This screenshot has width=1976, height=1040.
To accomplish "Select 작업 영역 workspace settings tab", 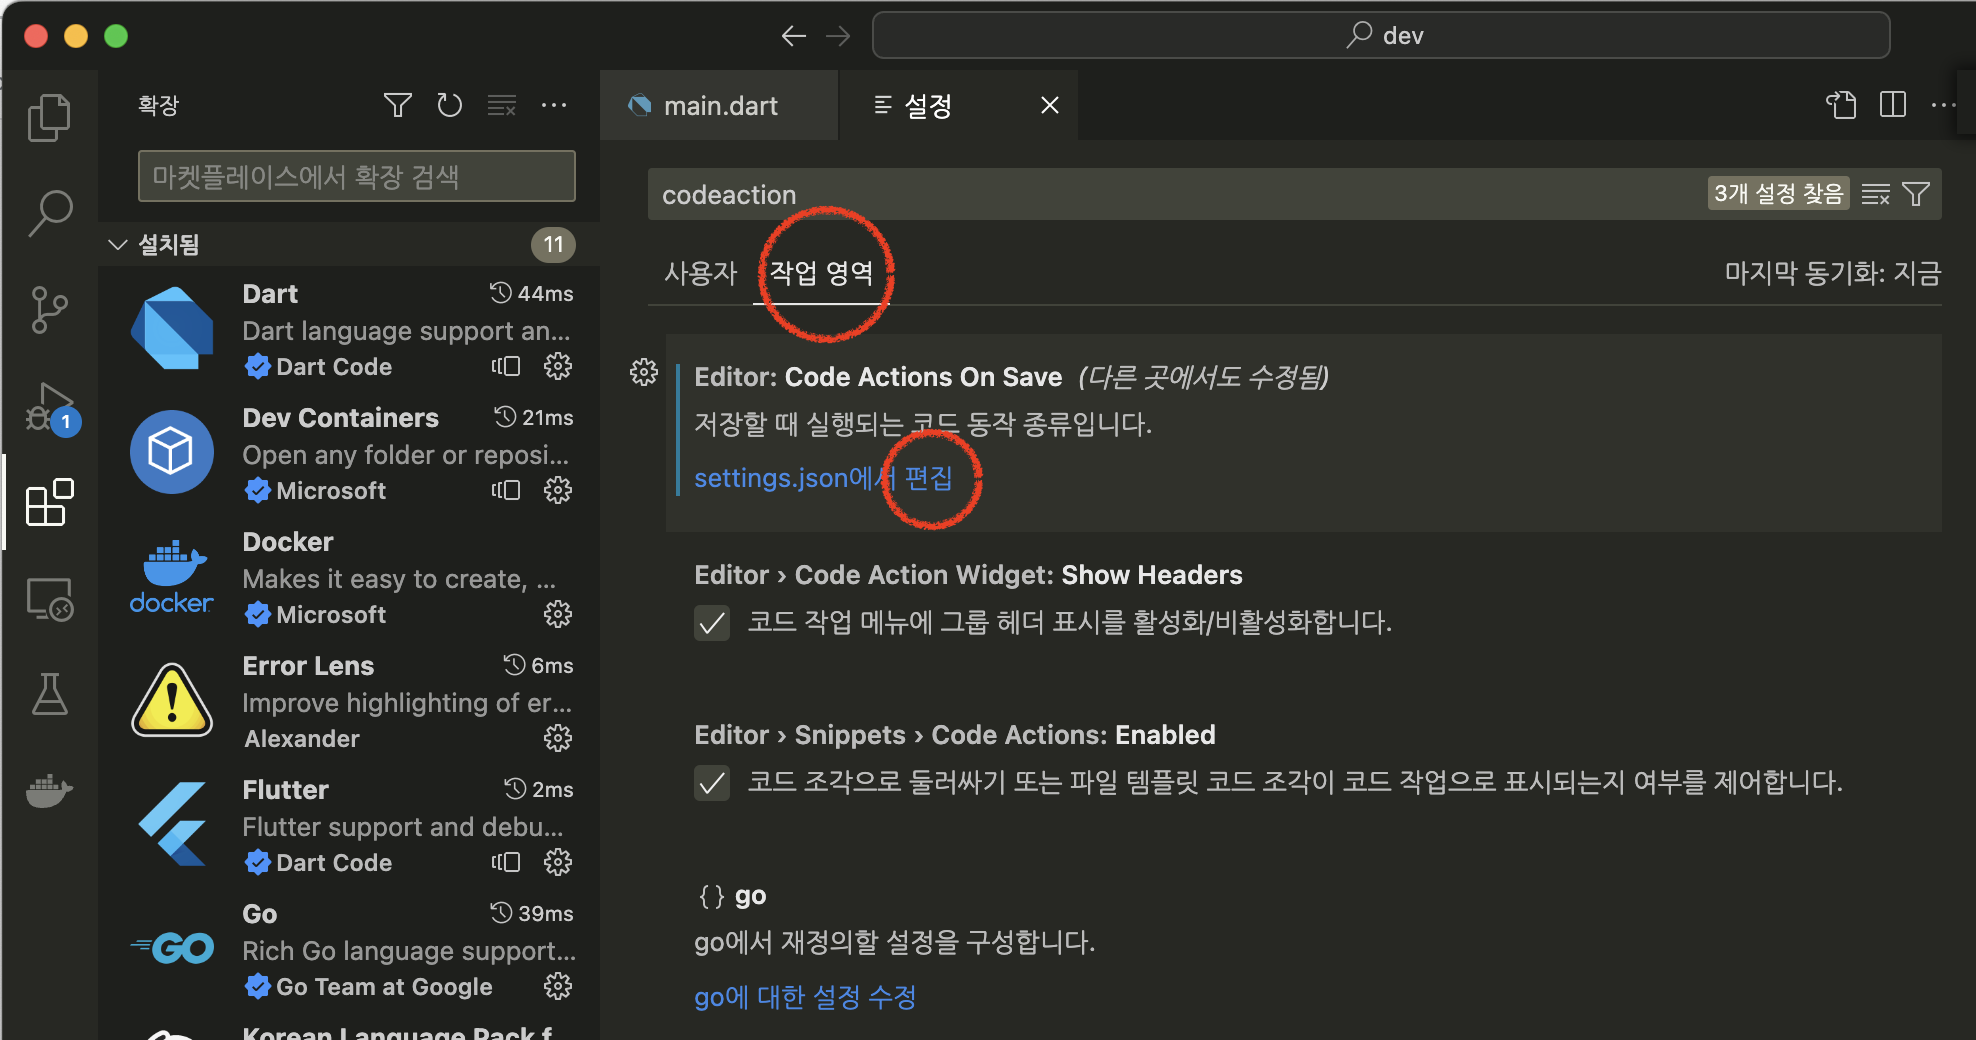I will (x=821, y=273).
